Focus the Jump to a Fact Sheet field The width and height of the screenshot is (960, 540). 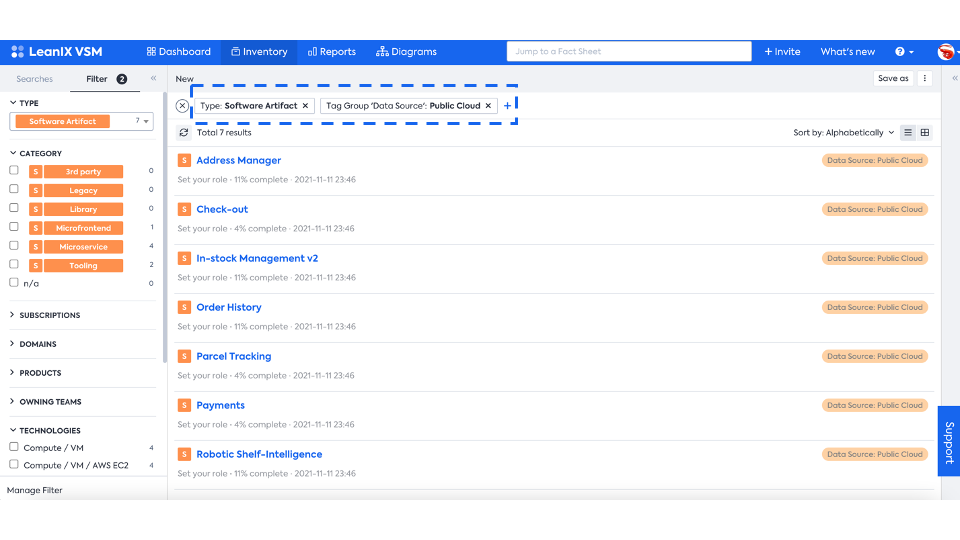coord(629,51)
